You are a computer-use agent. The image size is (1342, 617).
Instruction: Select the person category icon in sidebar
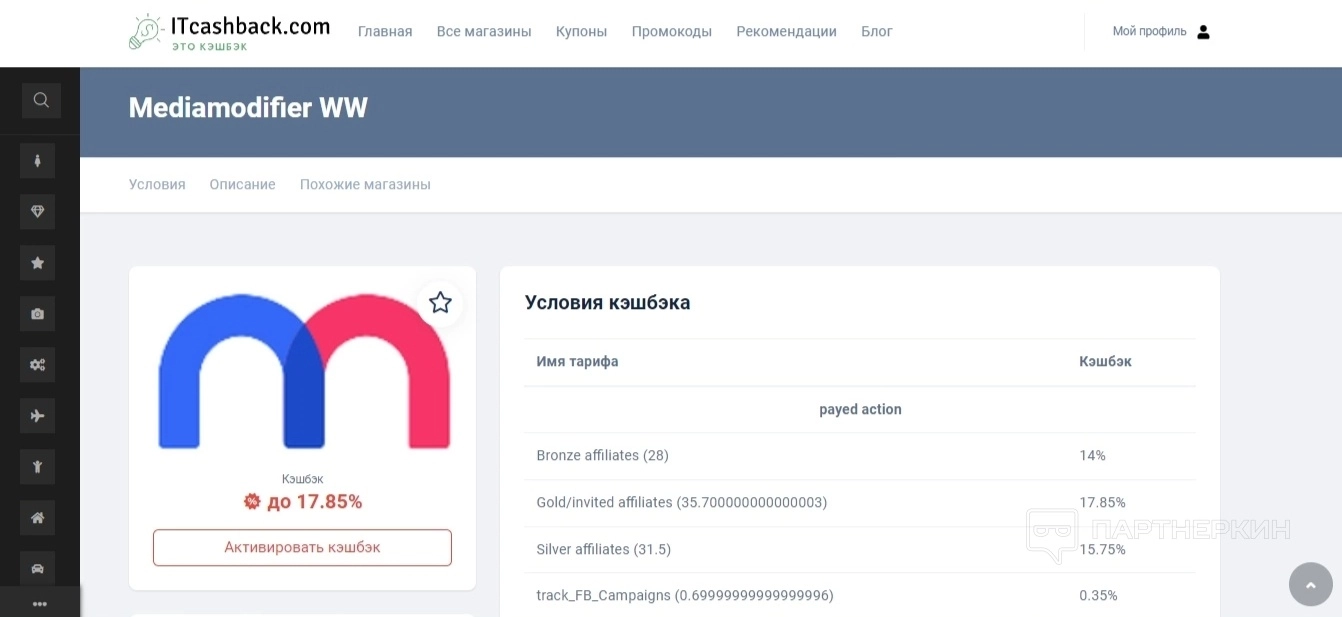tap(38, 160)
